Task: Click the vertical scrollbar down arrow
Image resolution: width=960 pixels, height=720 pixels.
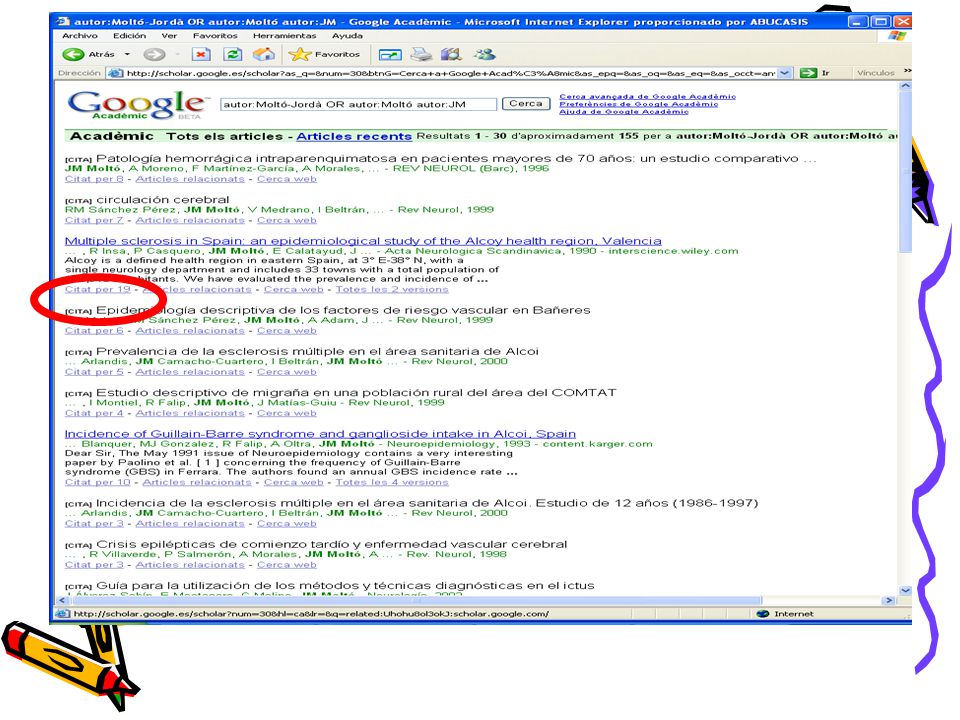Action: click(x=906, y=591)
